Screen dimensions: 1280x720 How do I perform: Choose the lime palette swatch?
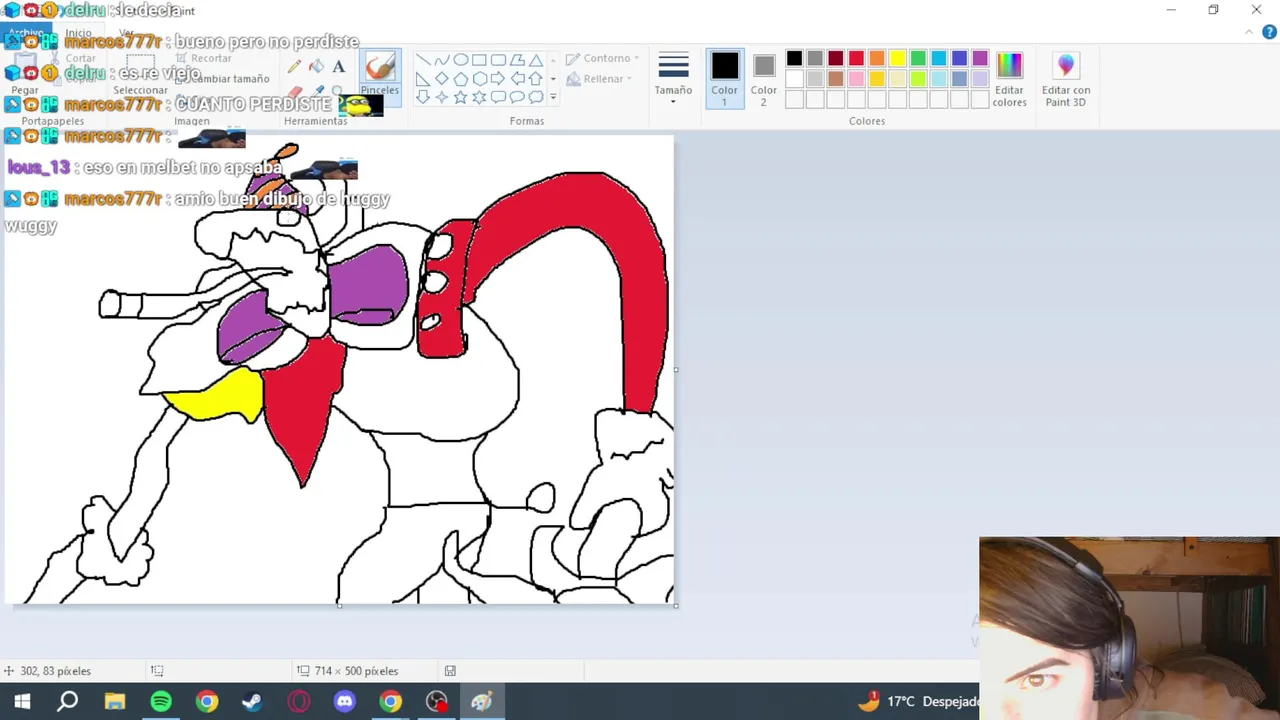point(918,79)
